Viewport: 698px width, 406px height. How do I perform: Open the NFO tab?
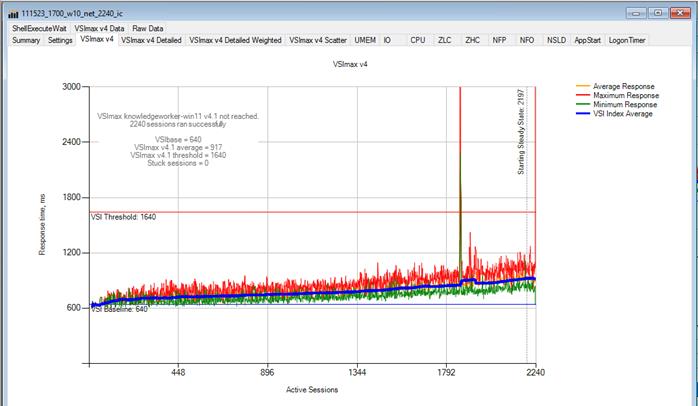(527, 40)
